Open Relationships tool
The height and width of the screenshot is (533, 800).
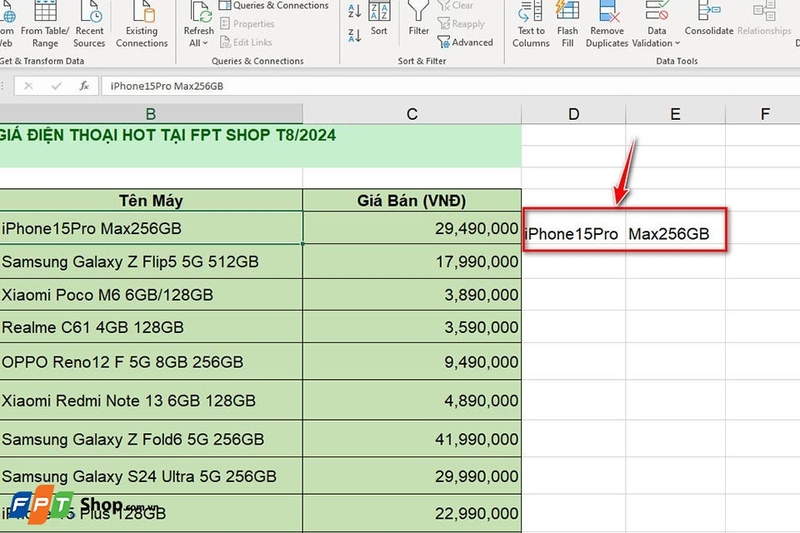pyautogui.click(x=764, y=18)
